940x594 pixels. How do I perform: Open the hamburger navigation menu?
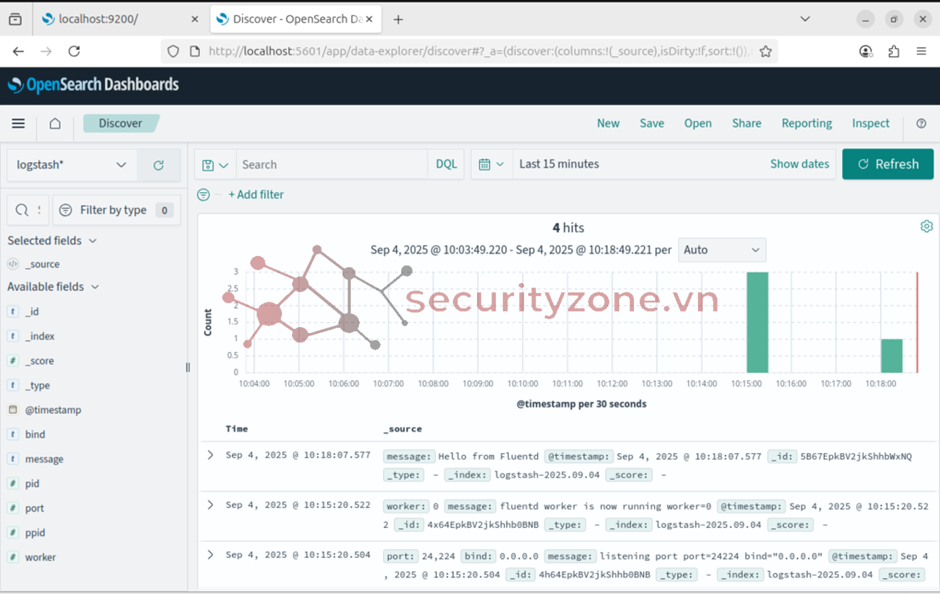(19, 123)
